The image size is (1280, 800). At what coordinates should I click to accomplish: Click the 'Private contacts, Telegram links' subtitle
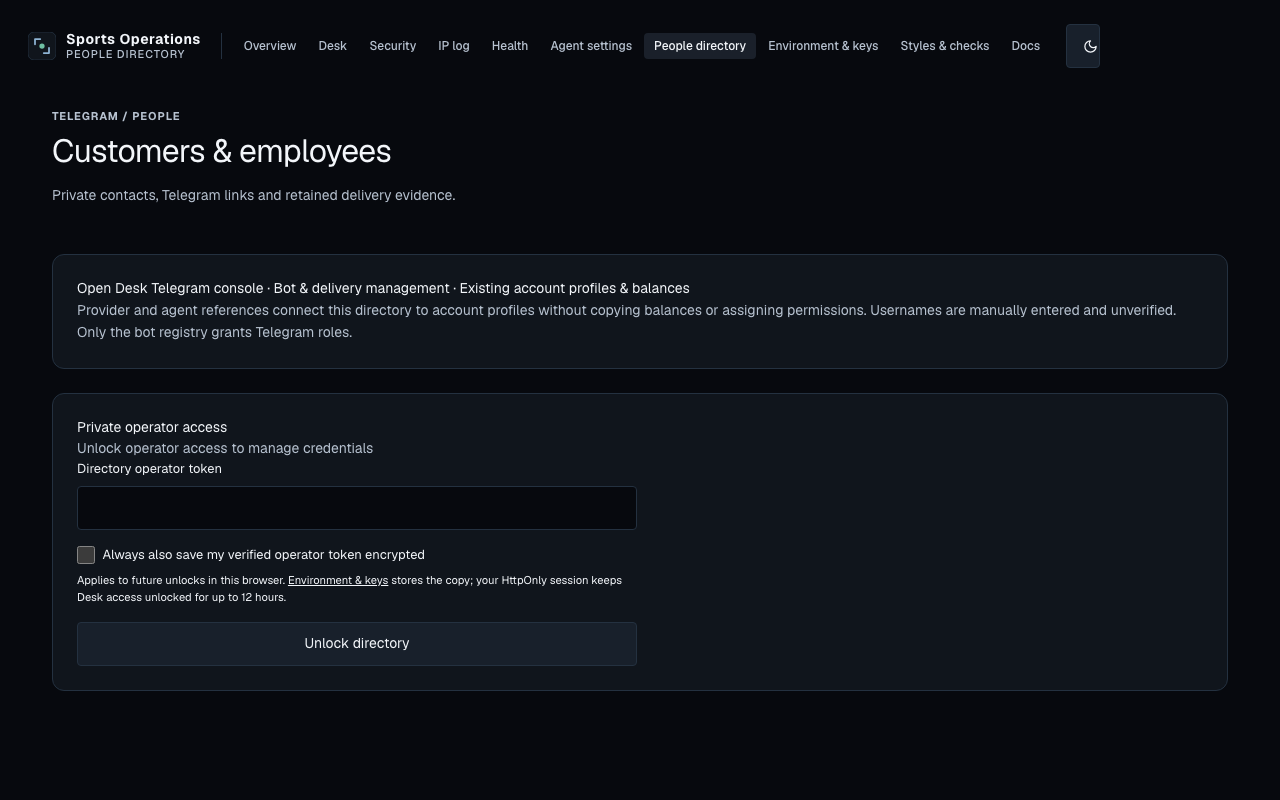coord(254,195)
